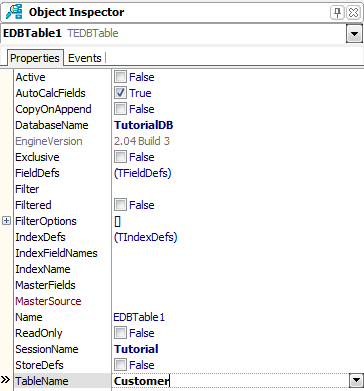The height and width of the screenshot is (391, 364).
Task: Close the Object Inspector panel
Action: [x=353, y=13]
